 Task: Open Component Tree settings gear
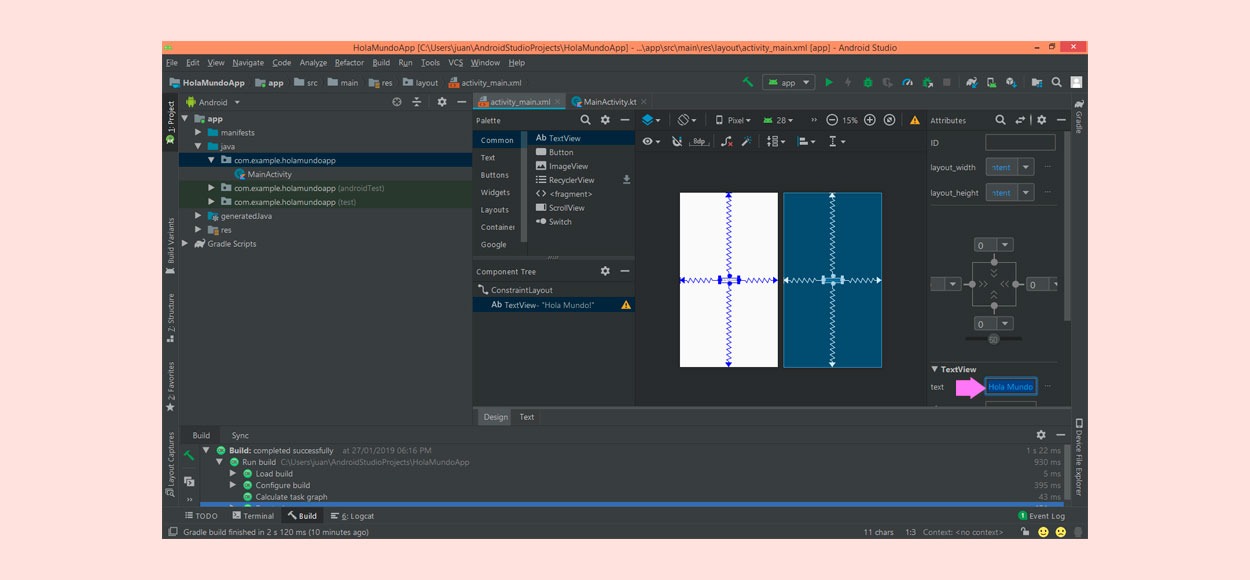pyautogui.click(x=605, y=271)
